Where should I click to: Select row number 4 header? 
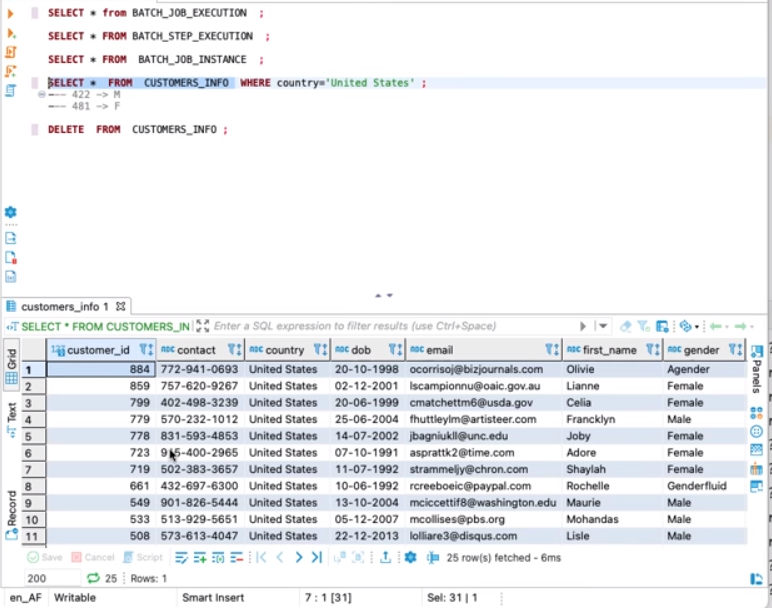pyautogui.click(x=33, y=419)
